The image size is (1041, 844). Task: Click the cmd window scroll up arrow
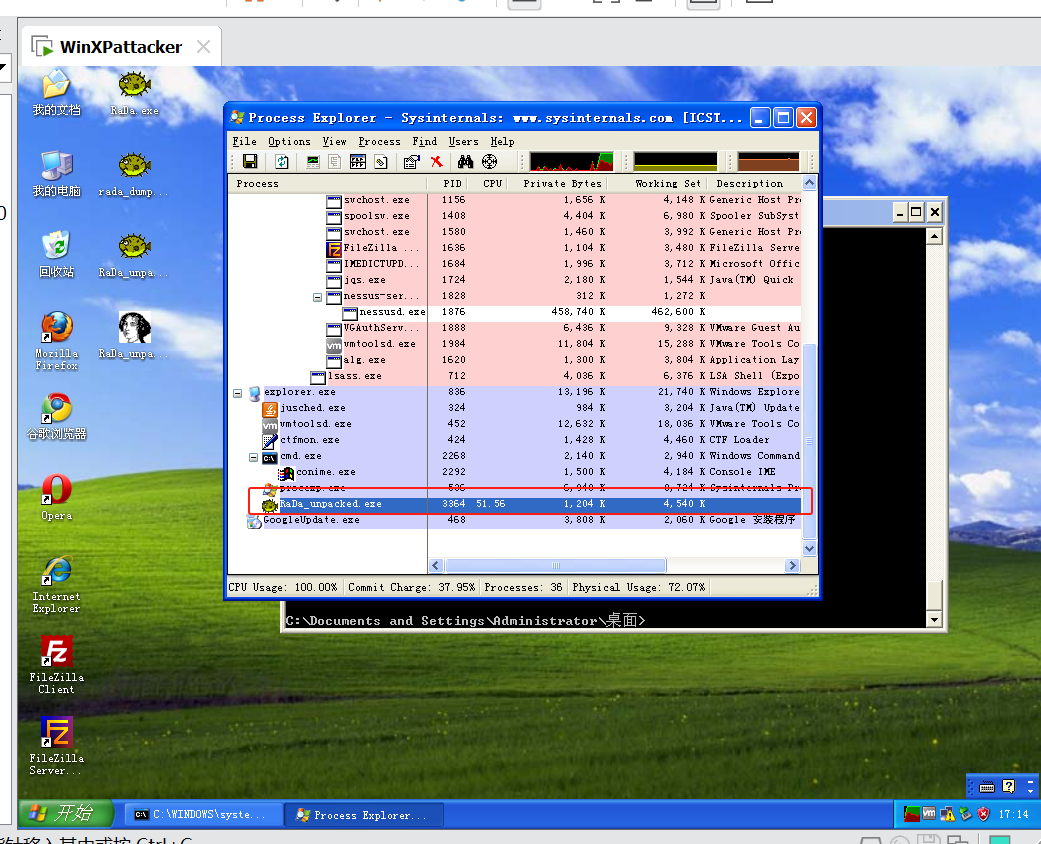point(934,236)
